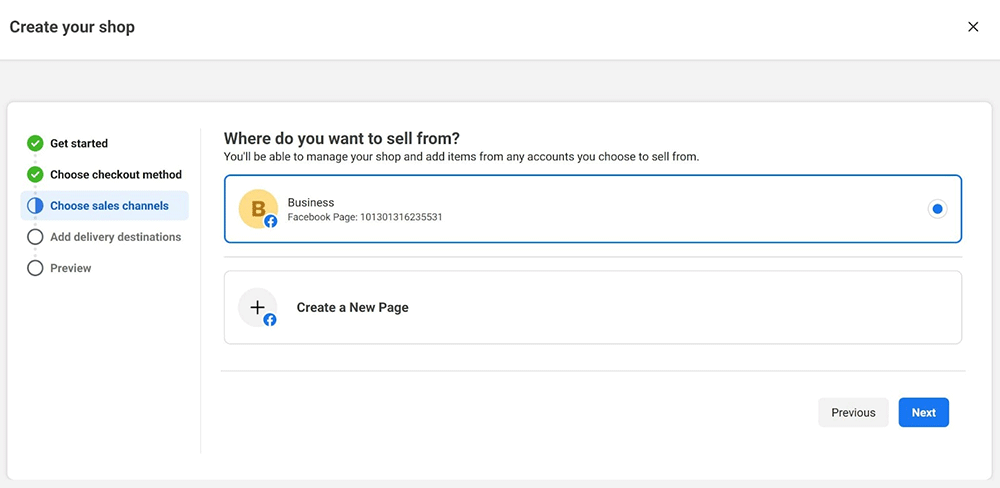1000x488 pixels.
Task: Click Facebook badge on the Business avatar
Action: tap(270, 222)
